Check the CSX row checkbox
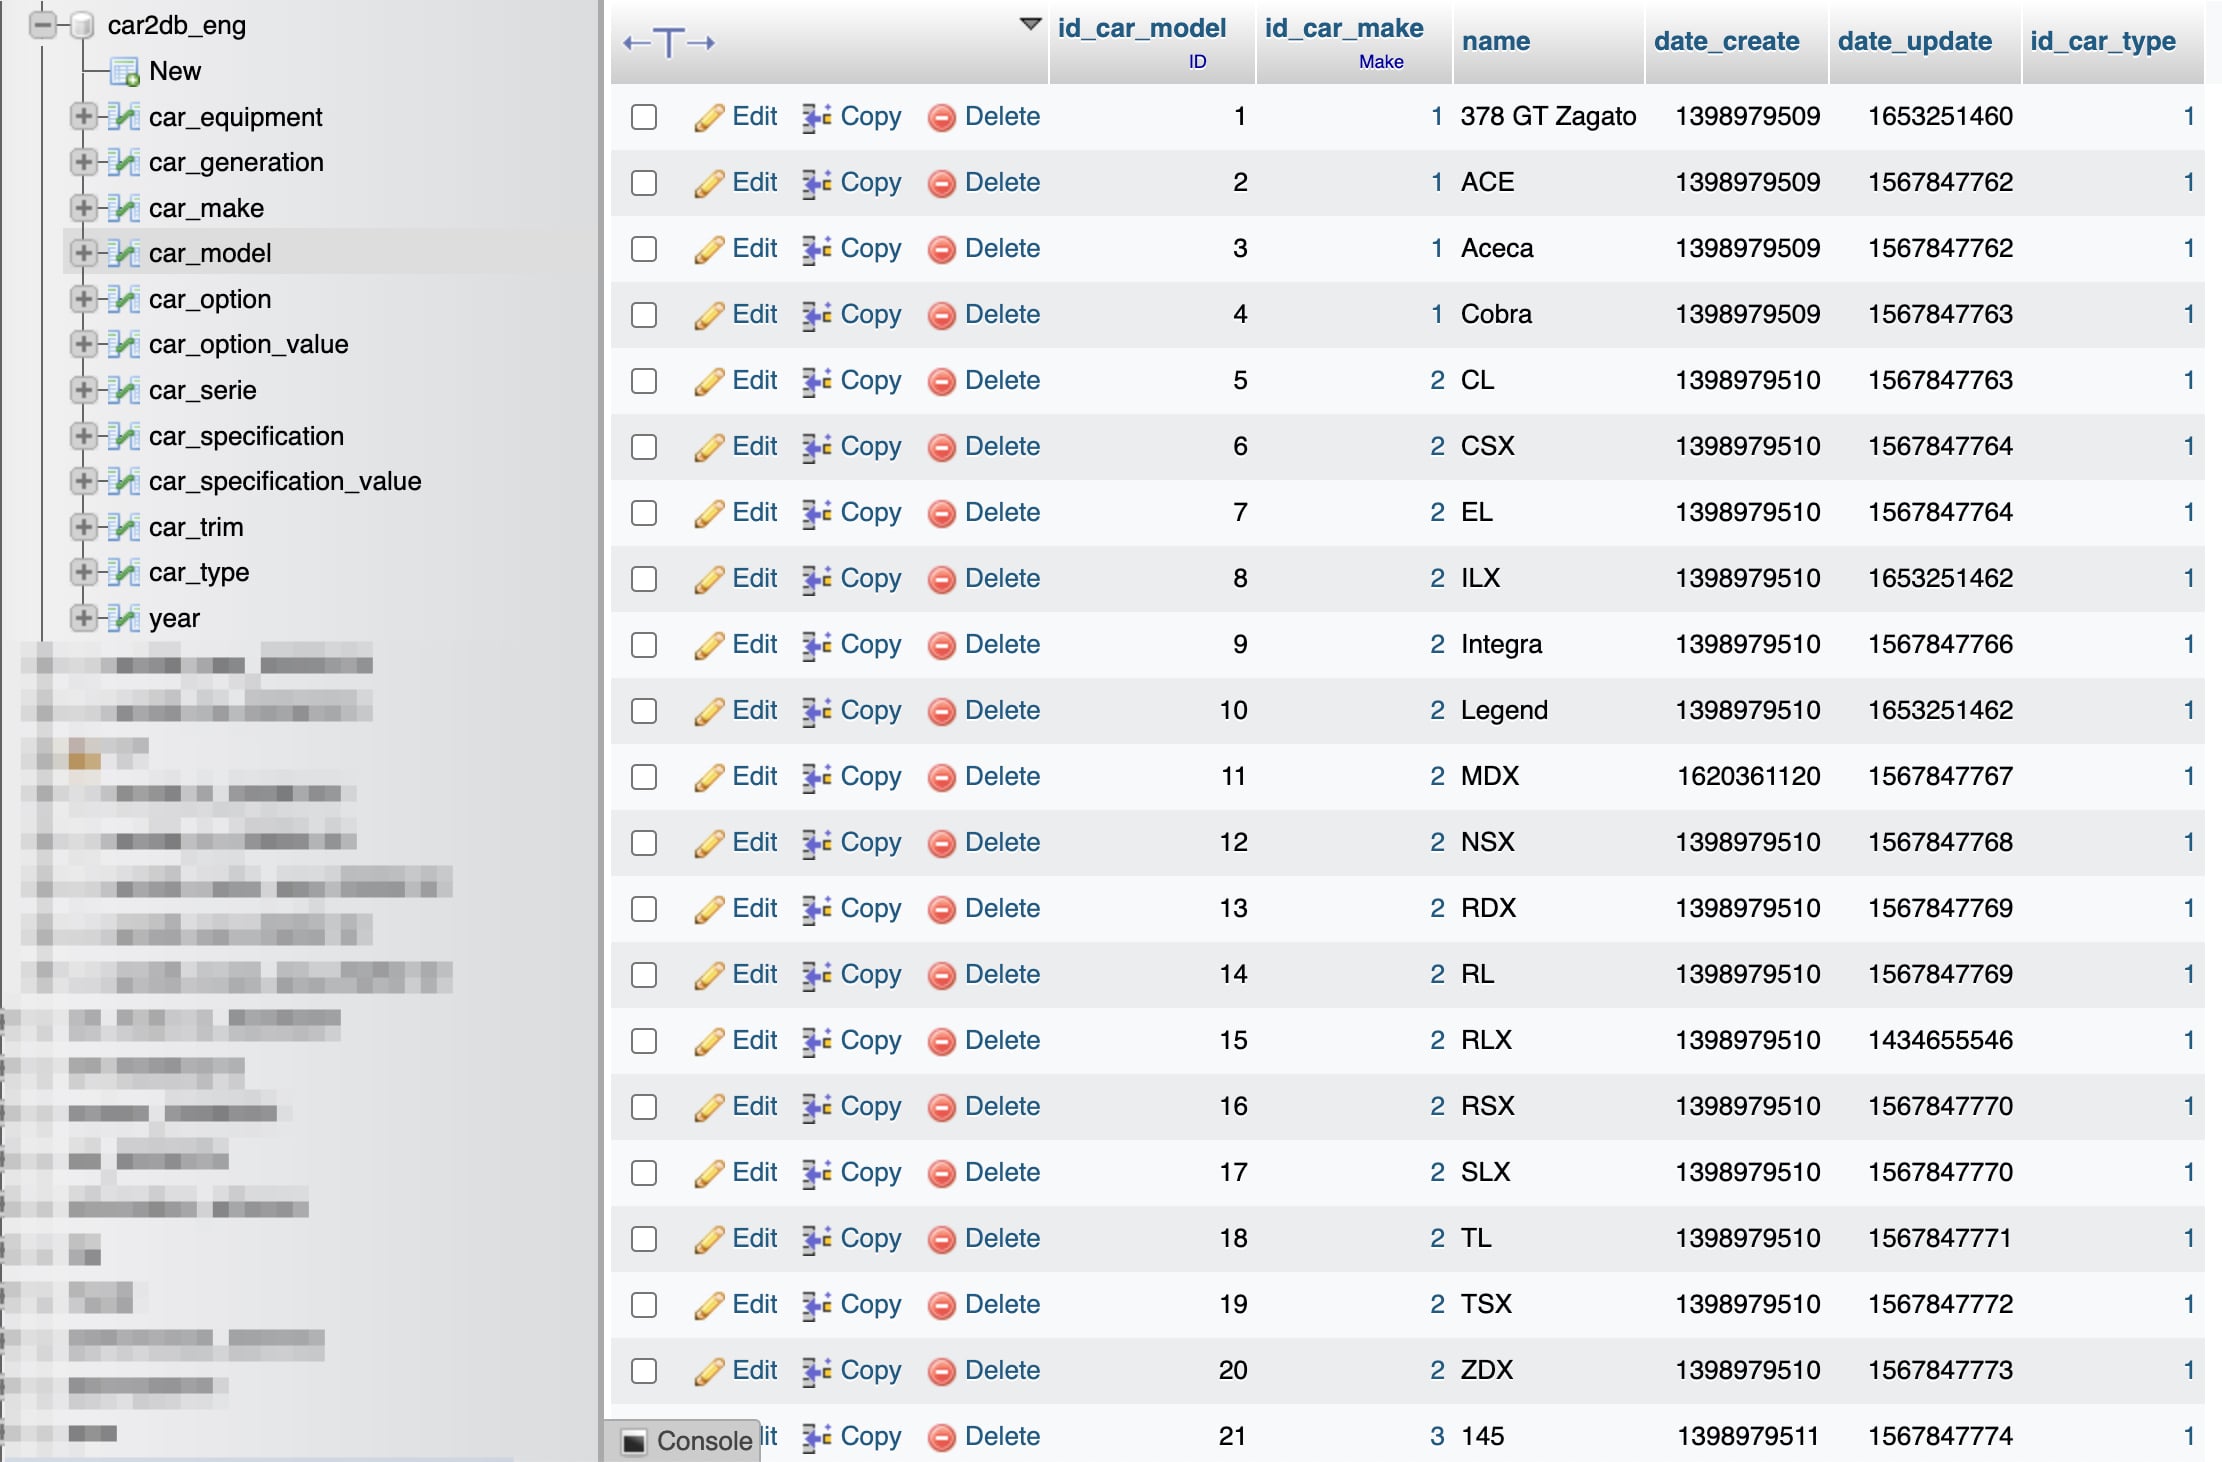This screenshot has width=2222, height=1462. pos(644,447)
